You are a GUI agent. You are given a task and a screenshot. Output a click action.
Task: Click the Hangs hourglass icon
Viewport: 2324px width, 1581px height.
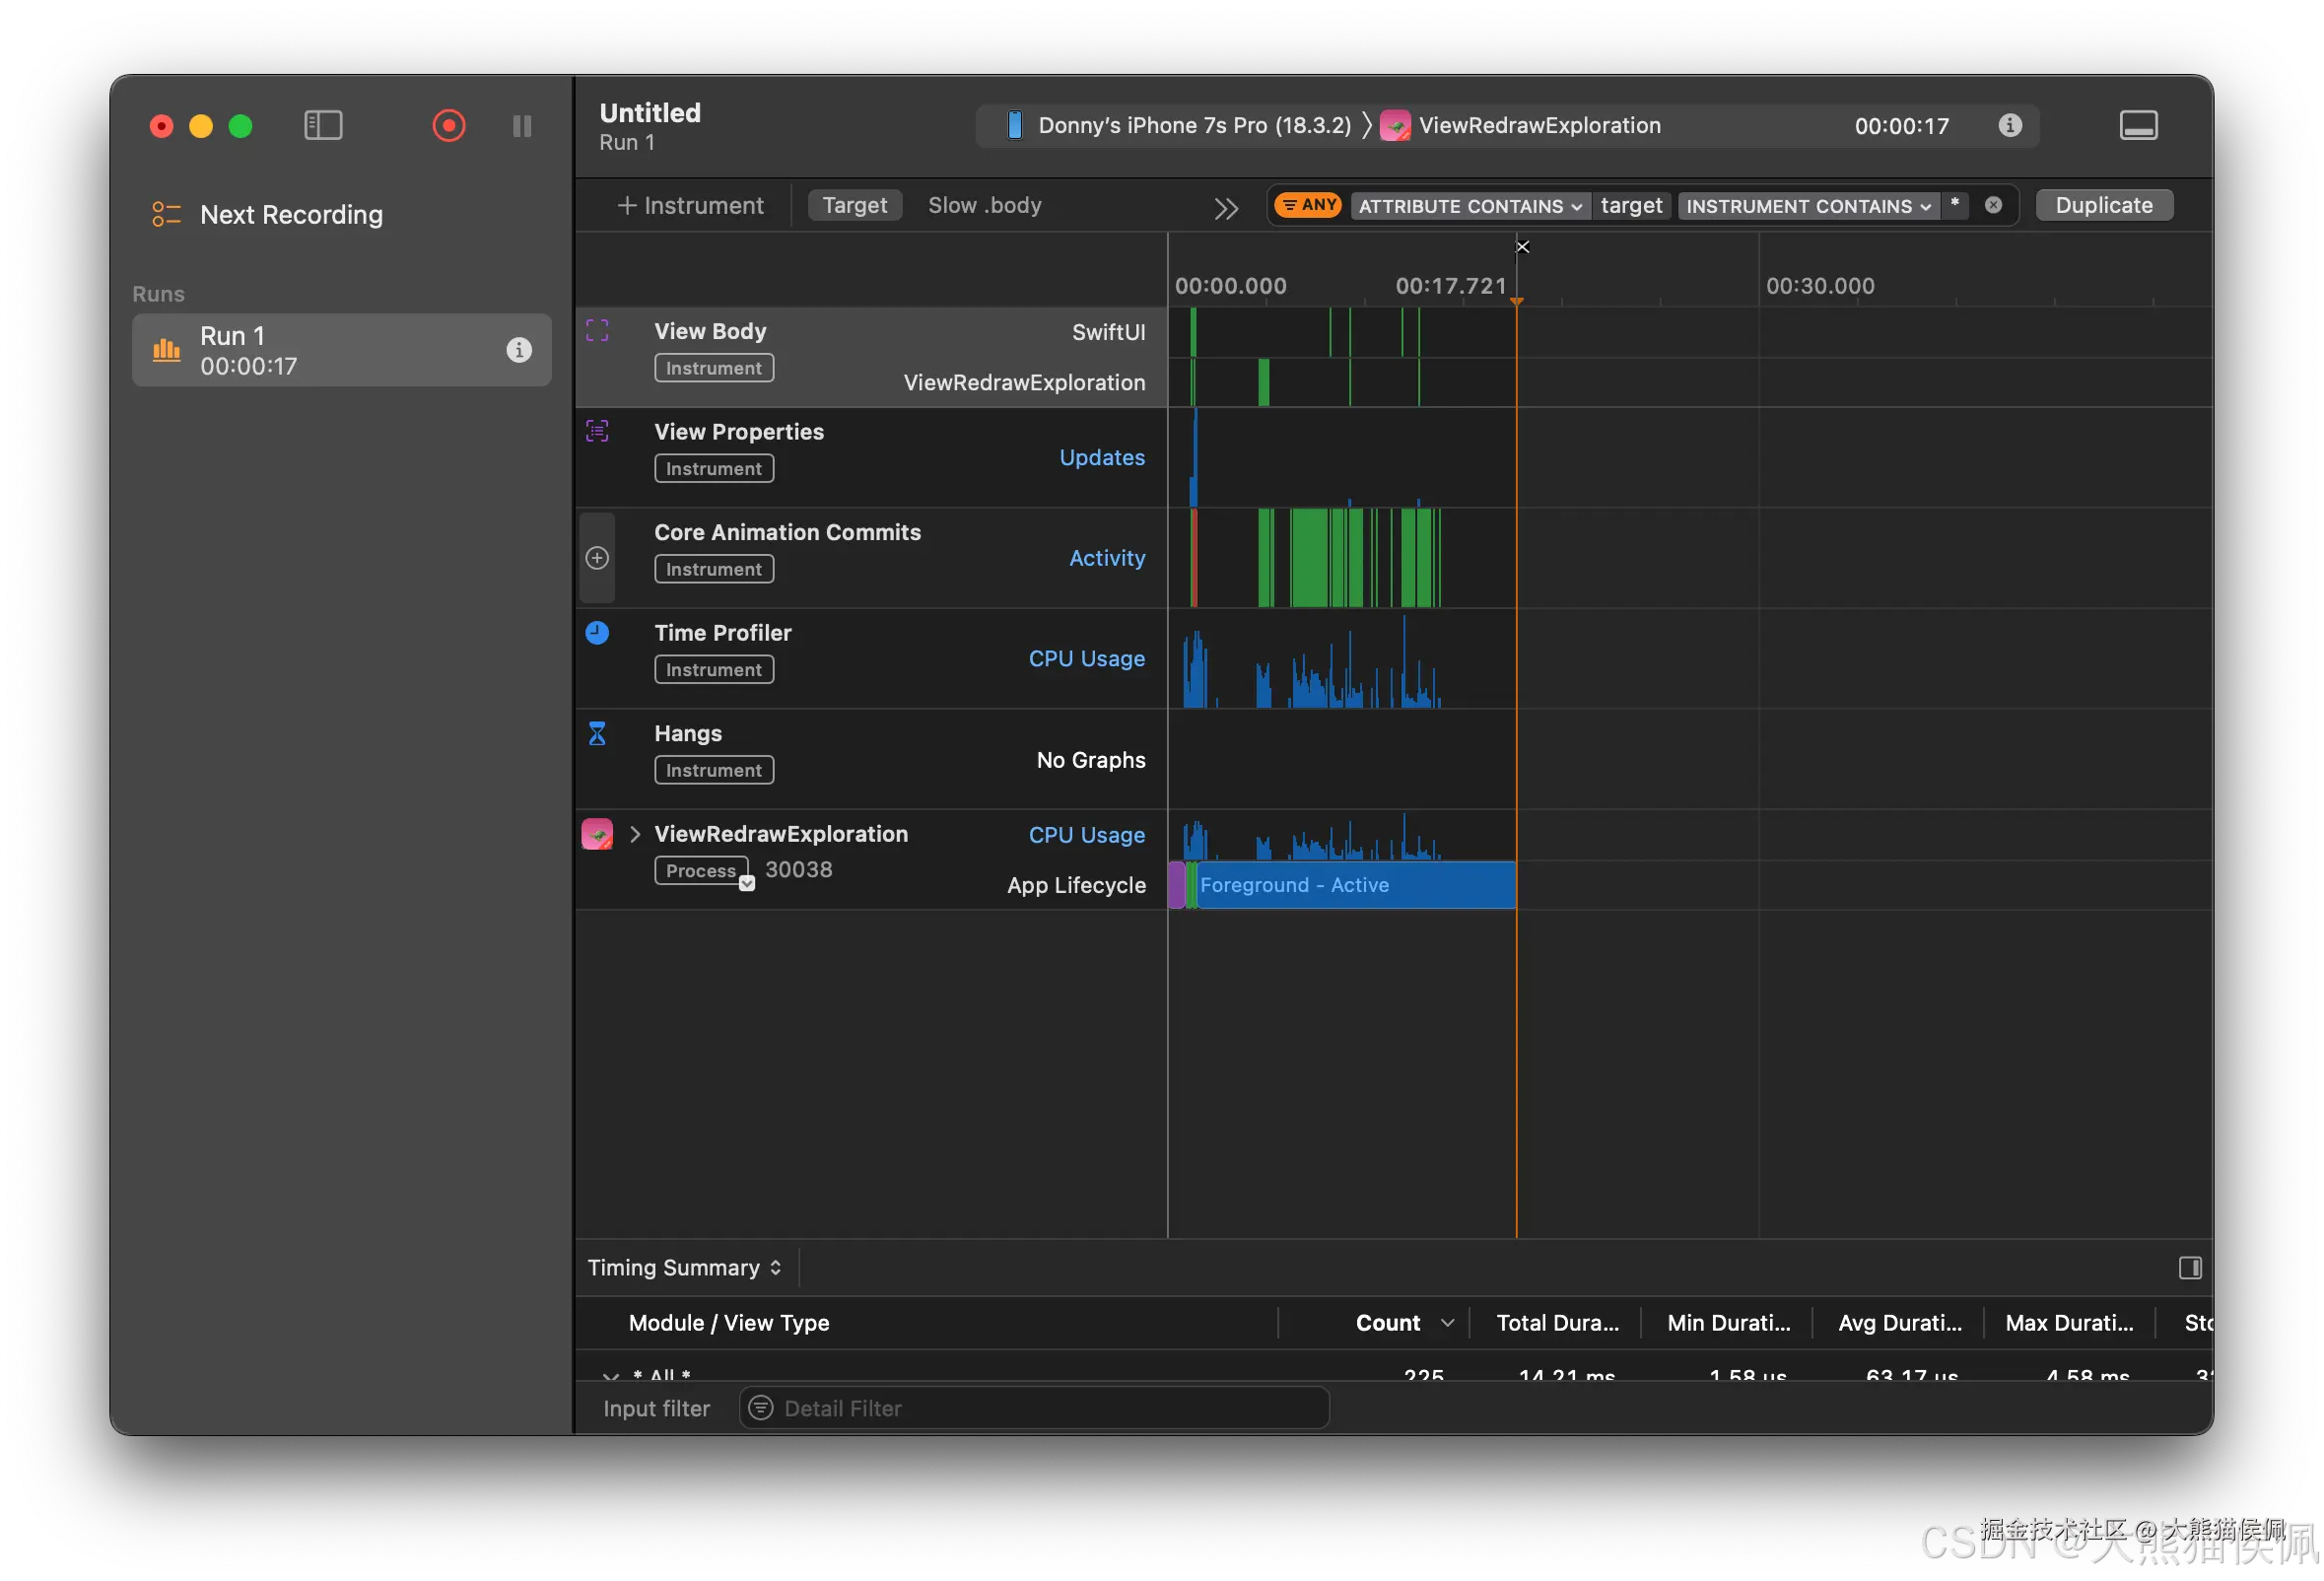pyautogui.click(x=597, y=734)
